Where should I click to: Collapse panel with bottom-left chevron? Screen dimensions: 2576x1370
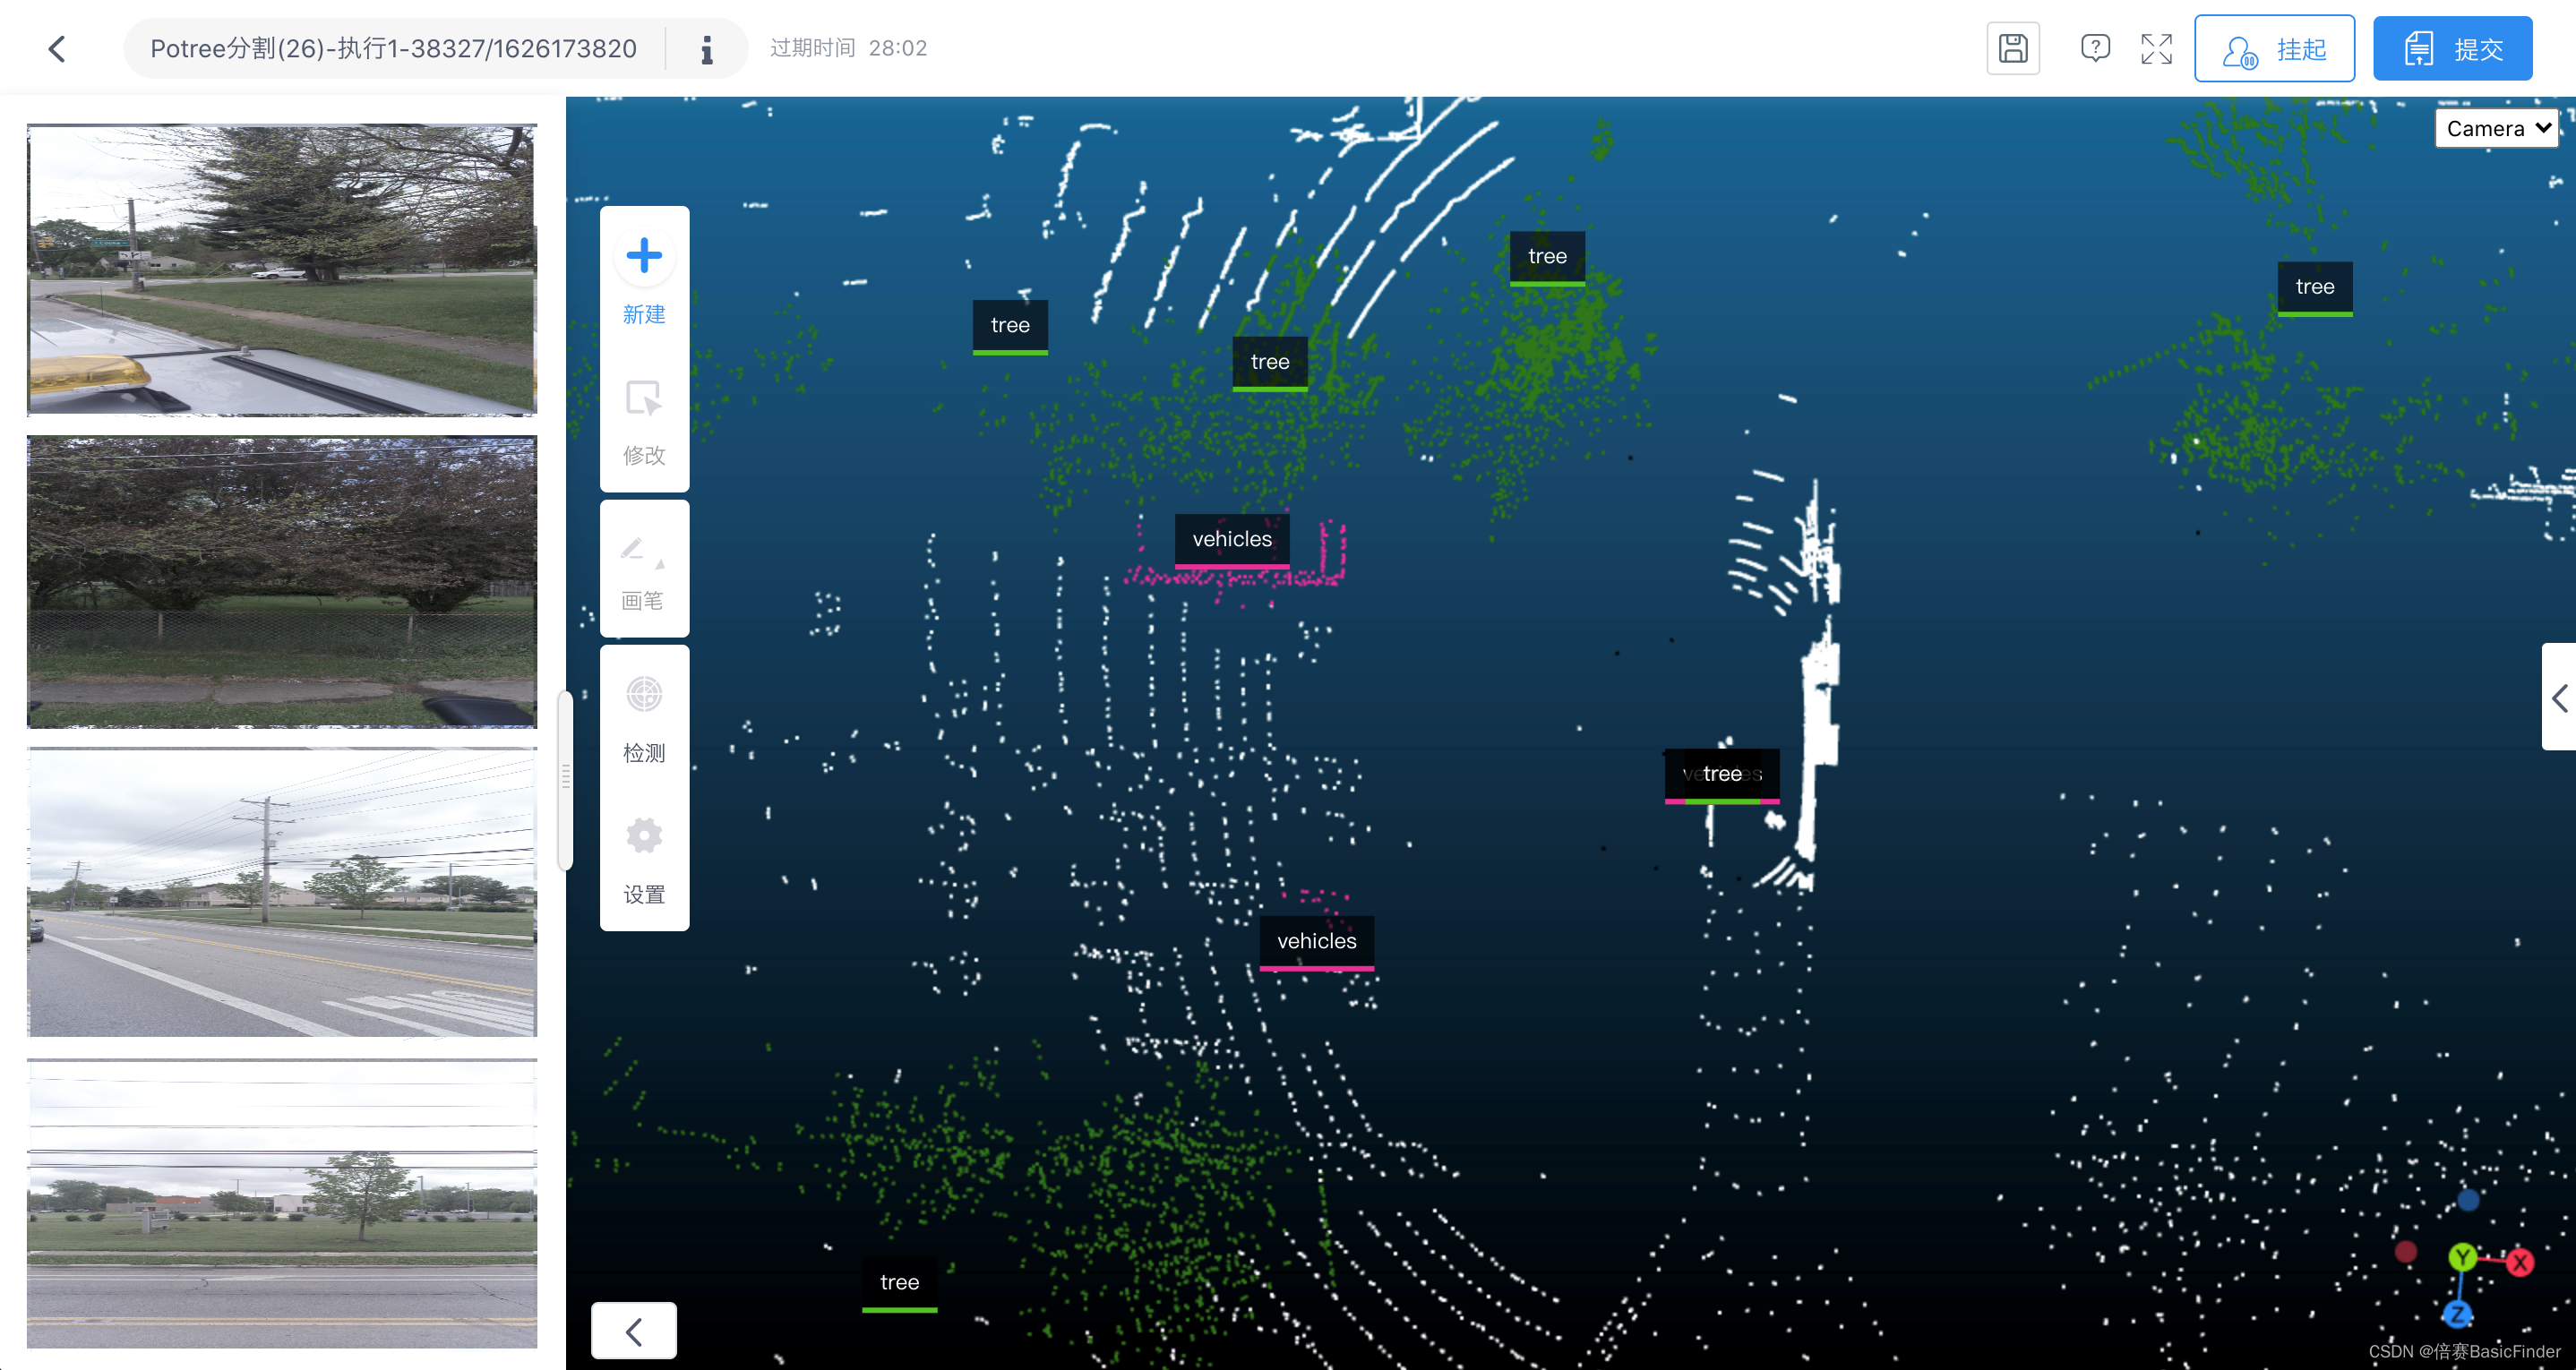point(633,1331)
